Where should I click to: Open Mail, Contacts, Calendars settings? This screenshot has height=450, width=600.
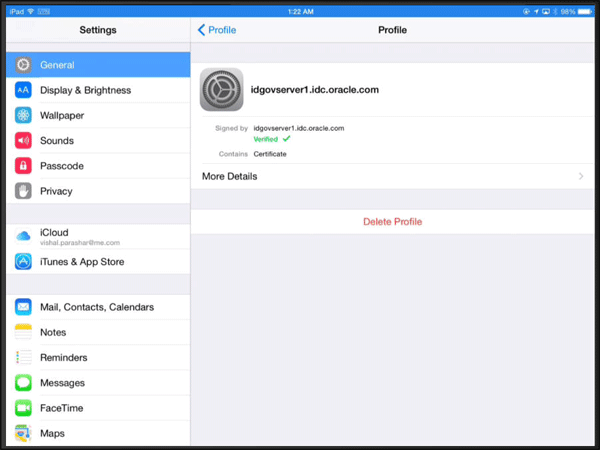tap(98, 307)
